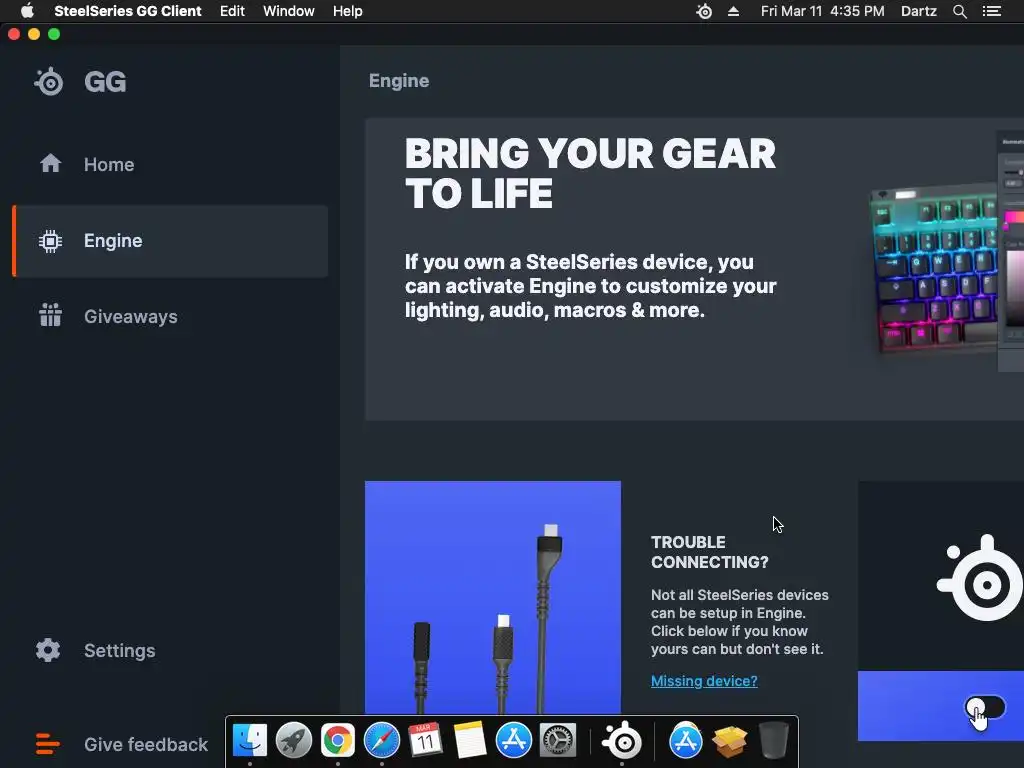Select the Engine sidebar item
This screenshot has height=768, width=1024.
tap(170, 241)
